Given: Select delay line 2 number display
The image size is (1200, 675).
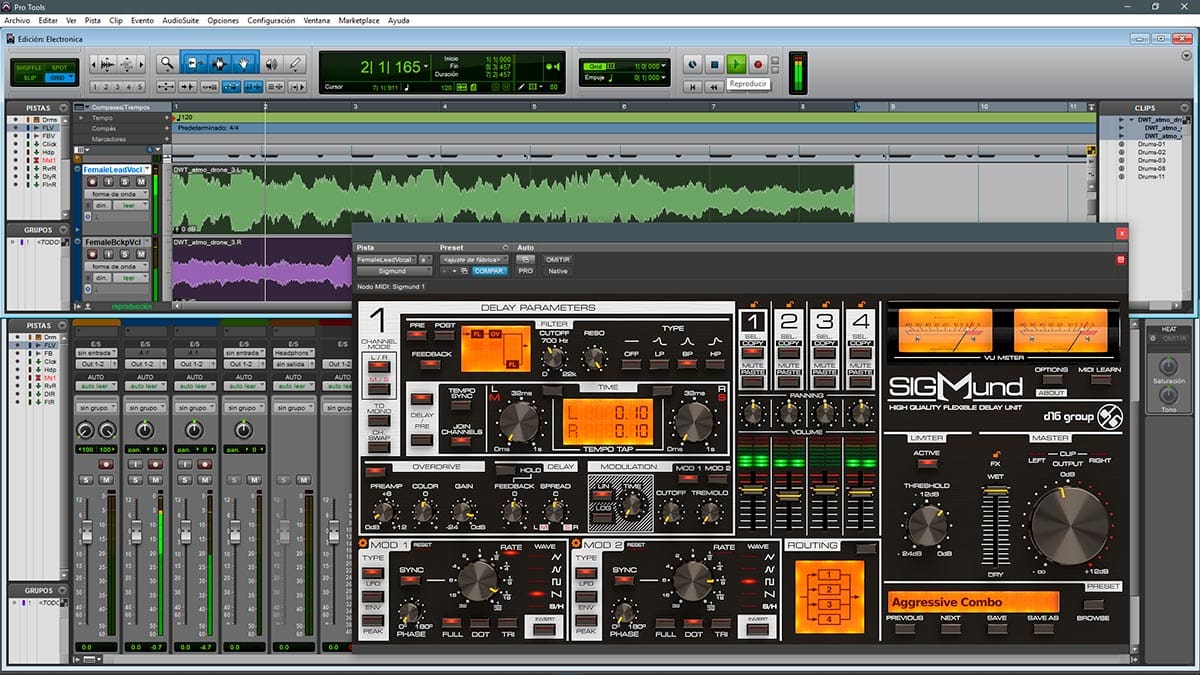Looking at the screenshot, I should 790,321.
